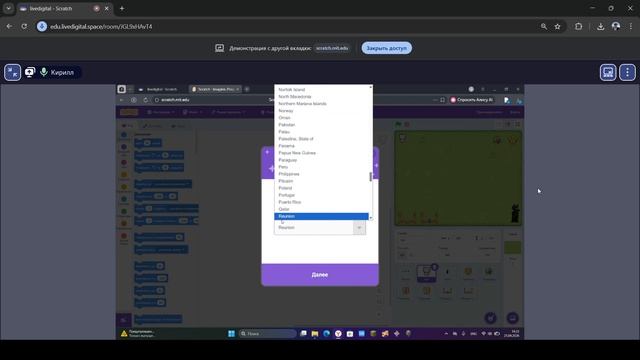640x360 pixels.
Task: Click the shared taskbar search box
Action: [x=268, y=333]
